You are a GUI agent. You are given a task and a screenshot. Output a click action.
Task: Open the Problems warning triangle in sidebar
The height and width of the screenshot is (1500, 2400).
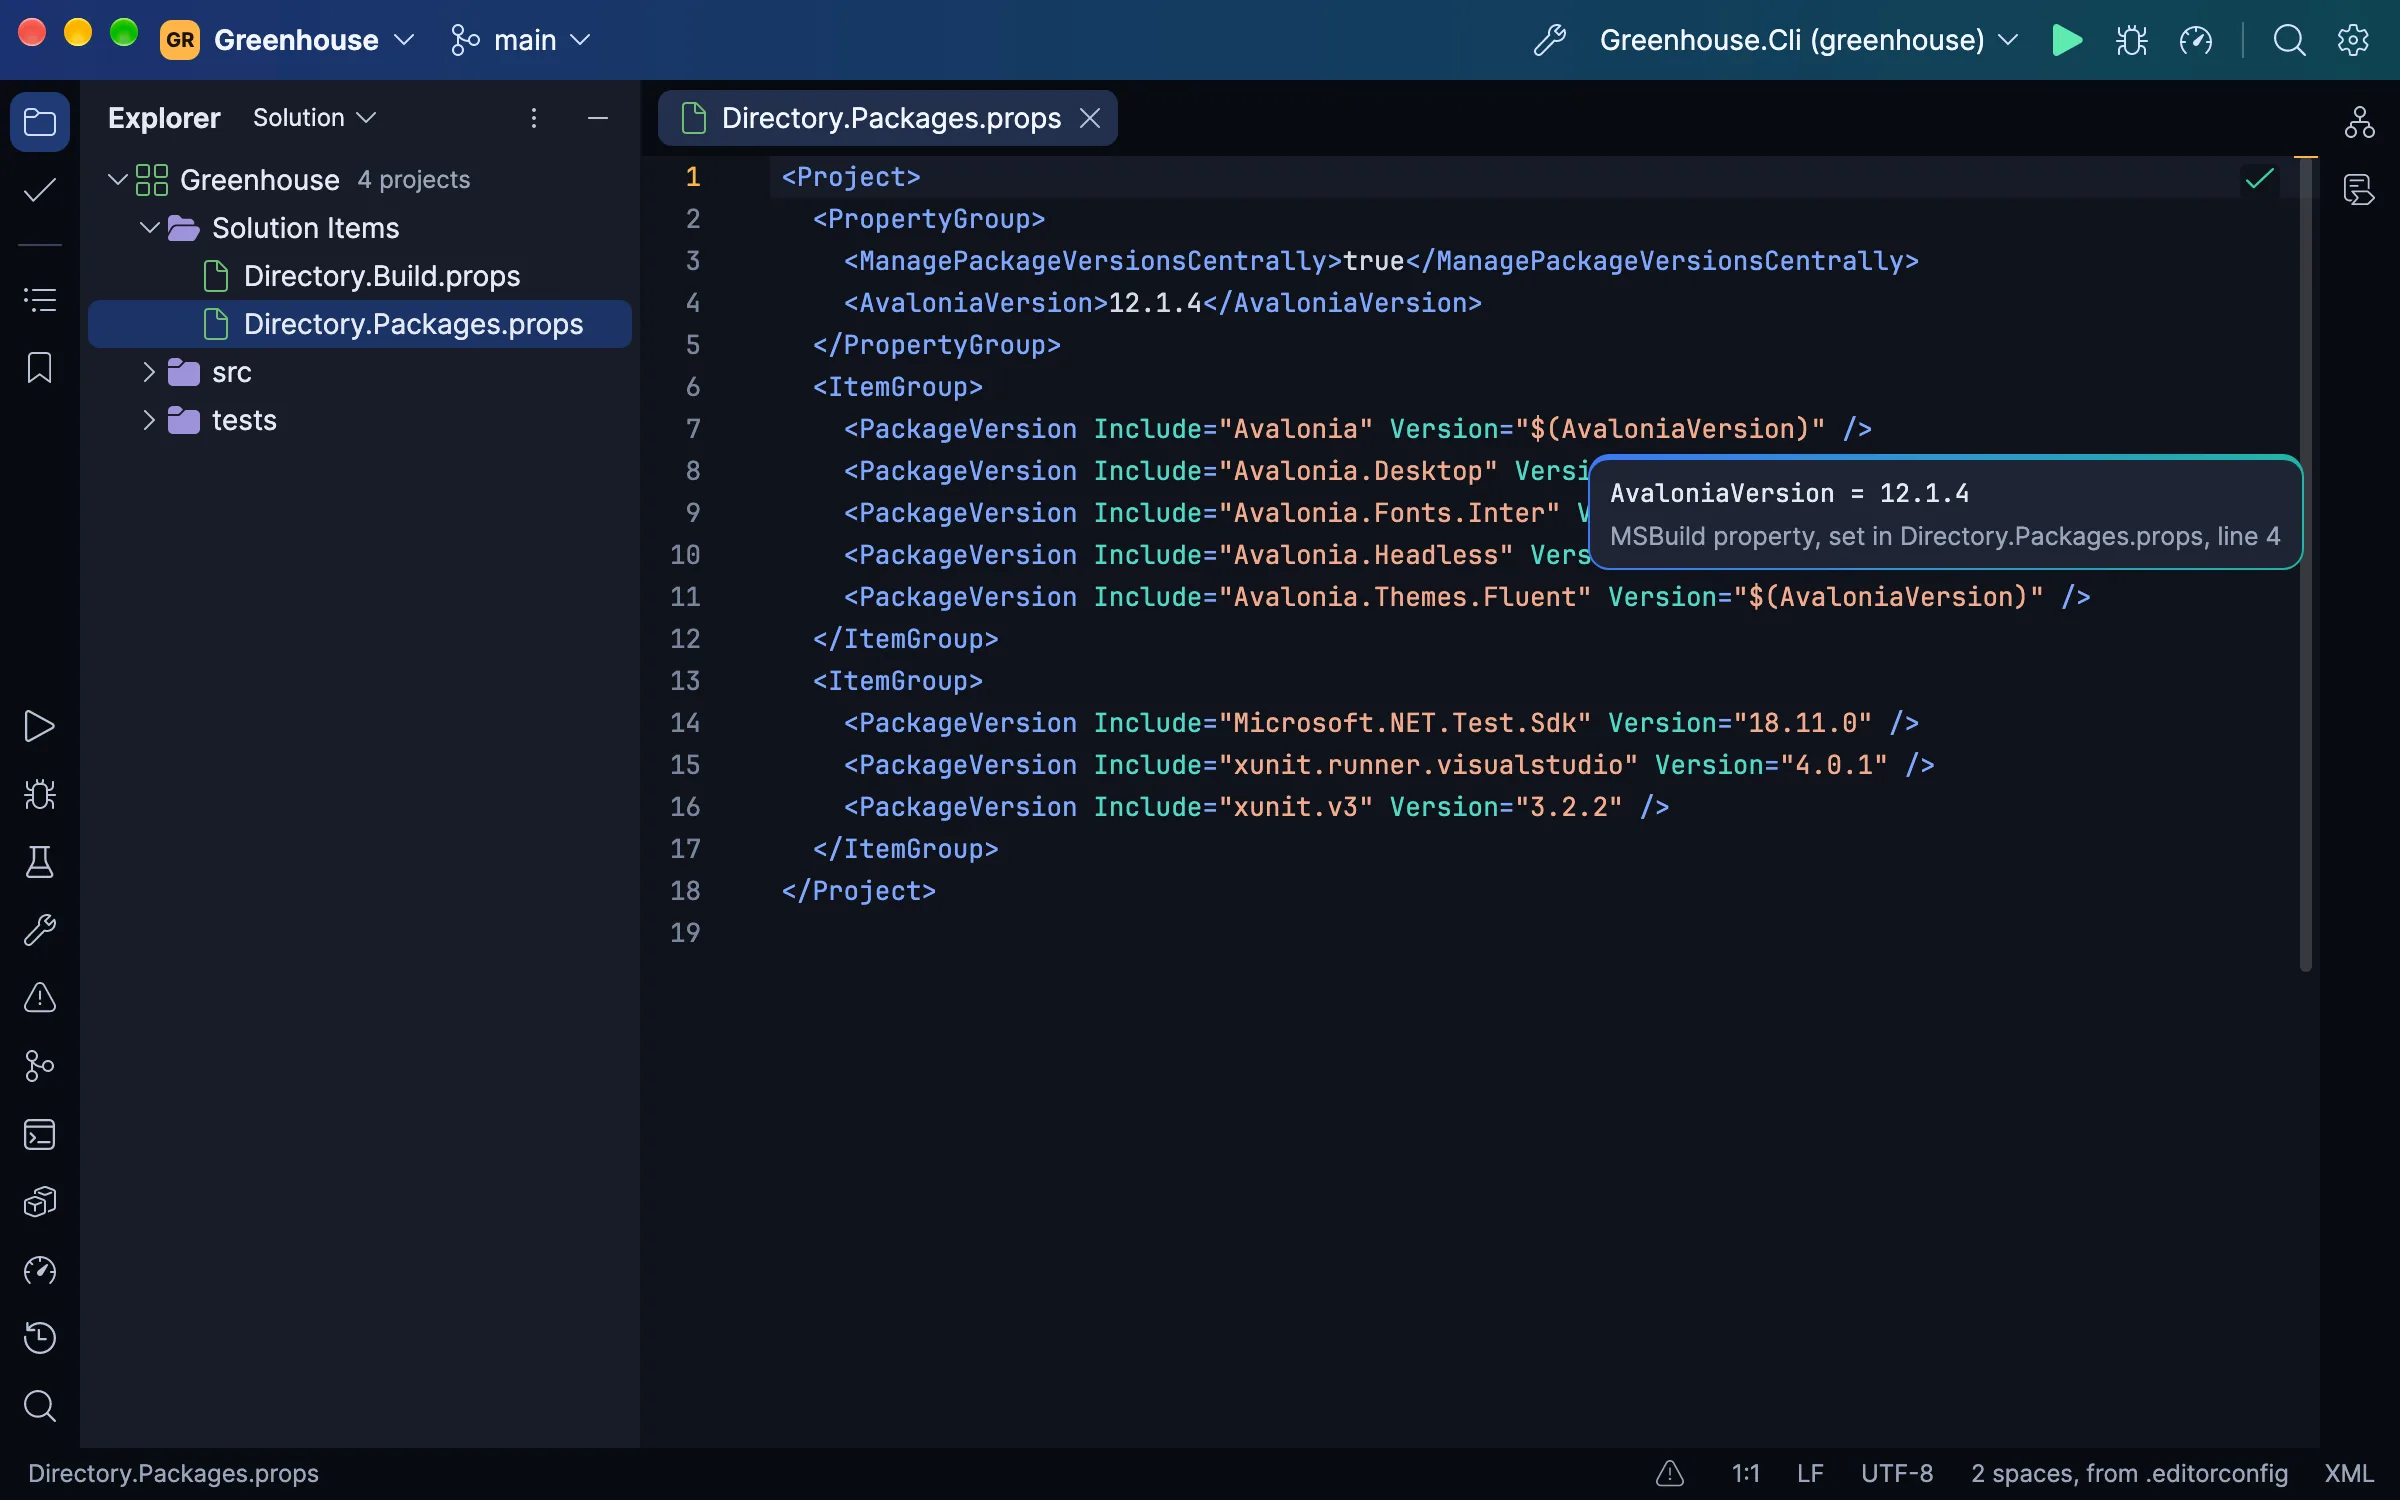40,998
